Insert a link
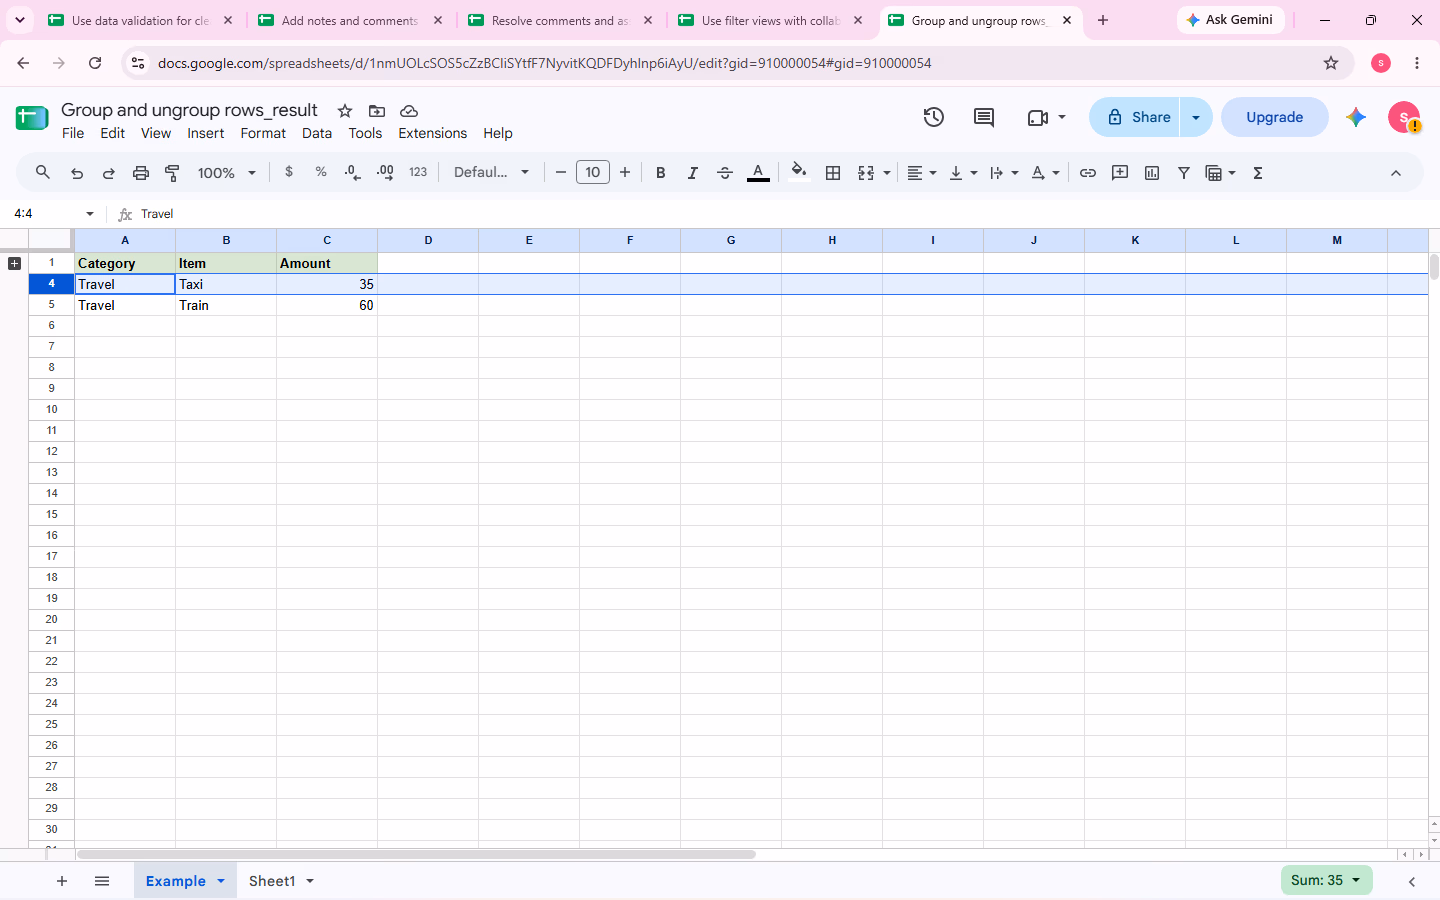This screenshot has width=1440, height=900. tap(1088, 173)
